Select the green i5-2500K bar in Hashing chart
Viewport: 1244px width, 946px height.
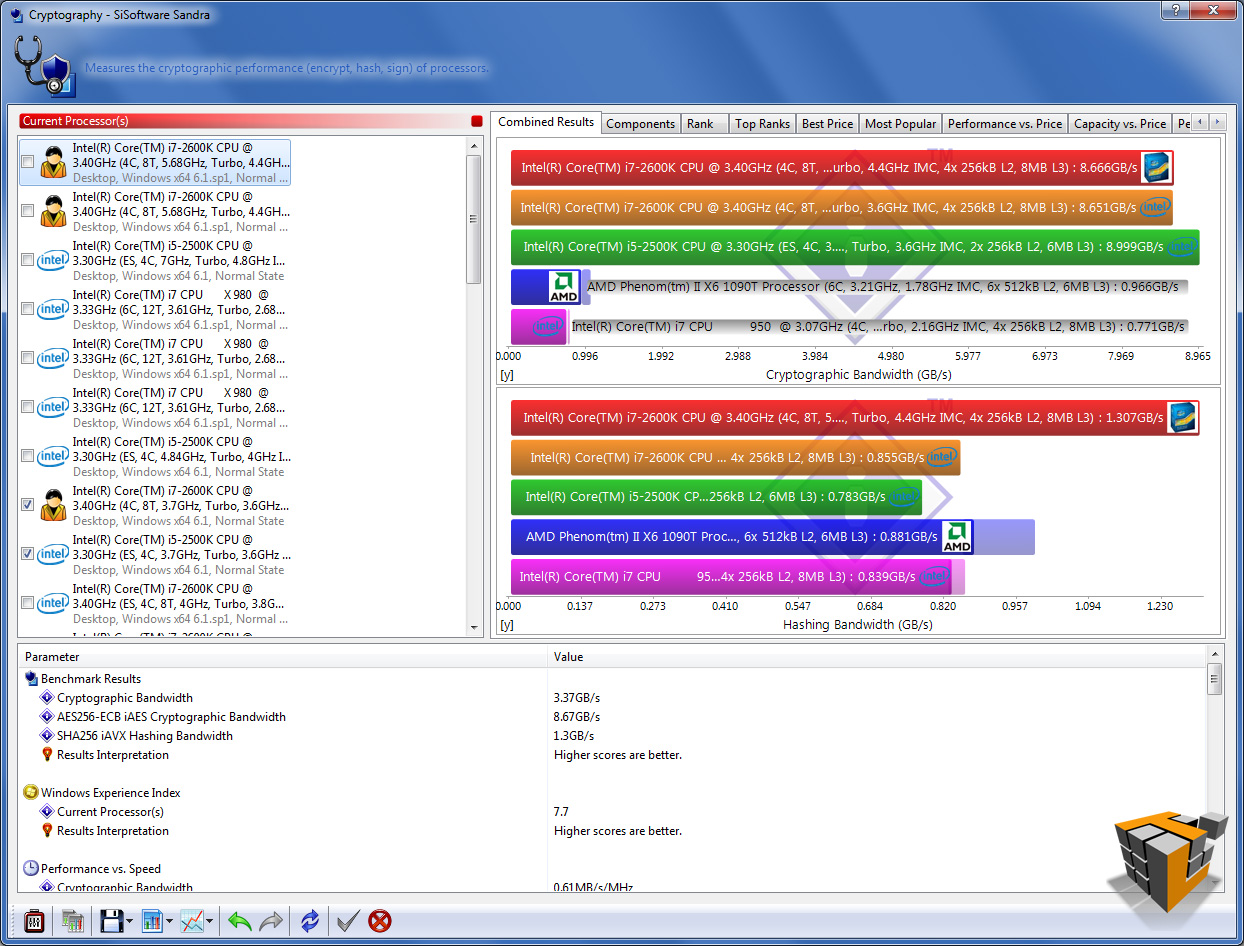pyautogui.click(x=716, y=497)
